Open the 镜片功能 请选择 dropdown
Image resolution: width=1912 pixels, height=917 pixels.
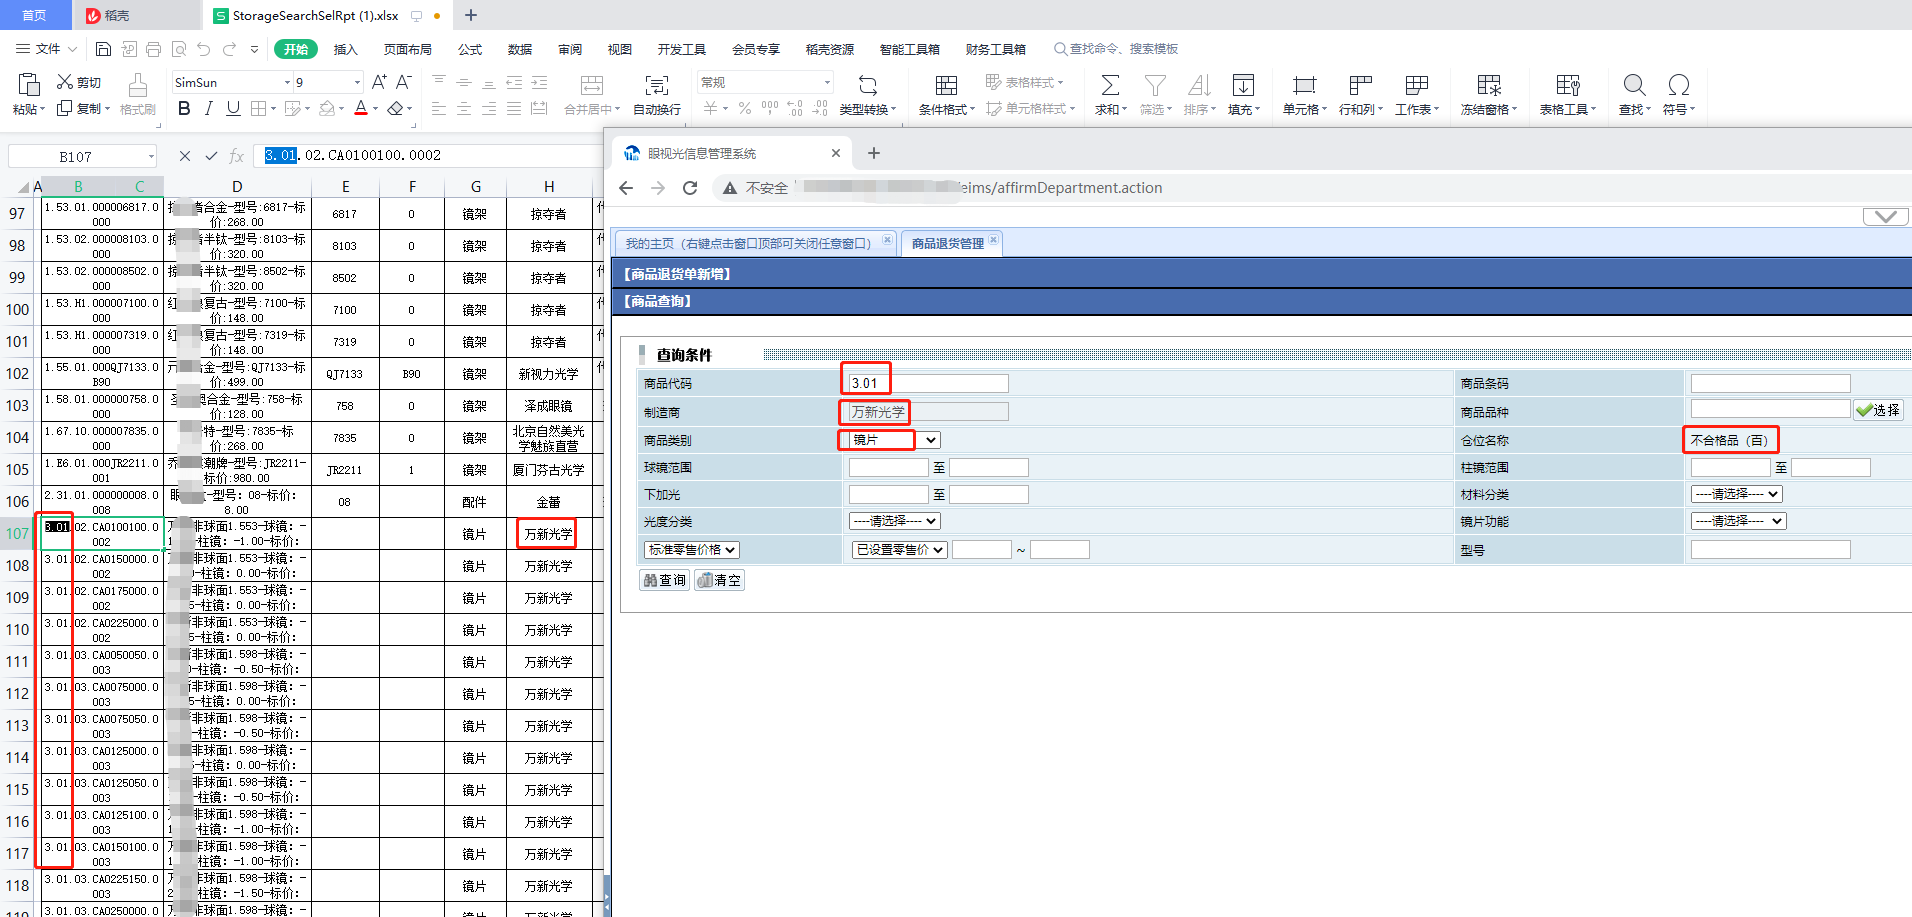1739,521
